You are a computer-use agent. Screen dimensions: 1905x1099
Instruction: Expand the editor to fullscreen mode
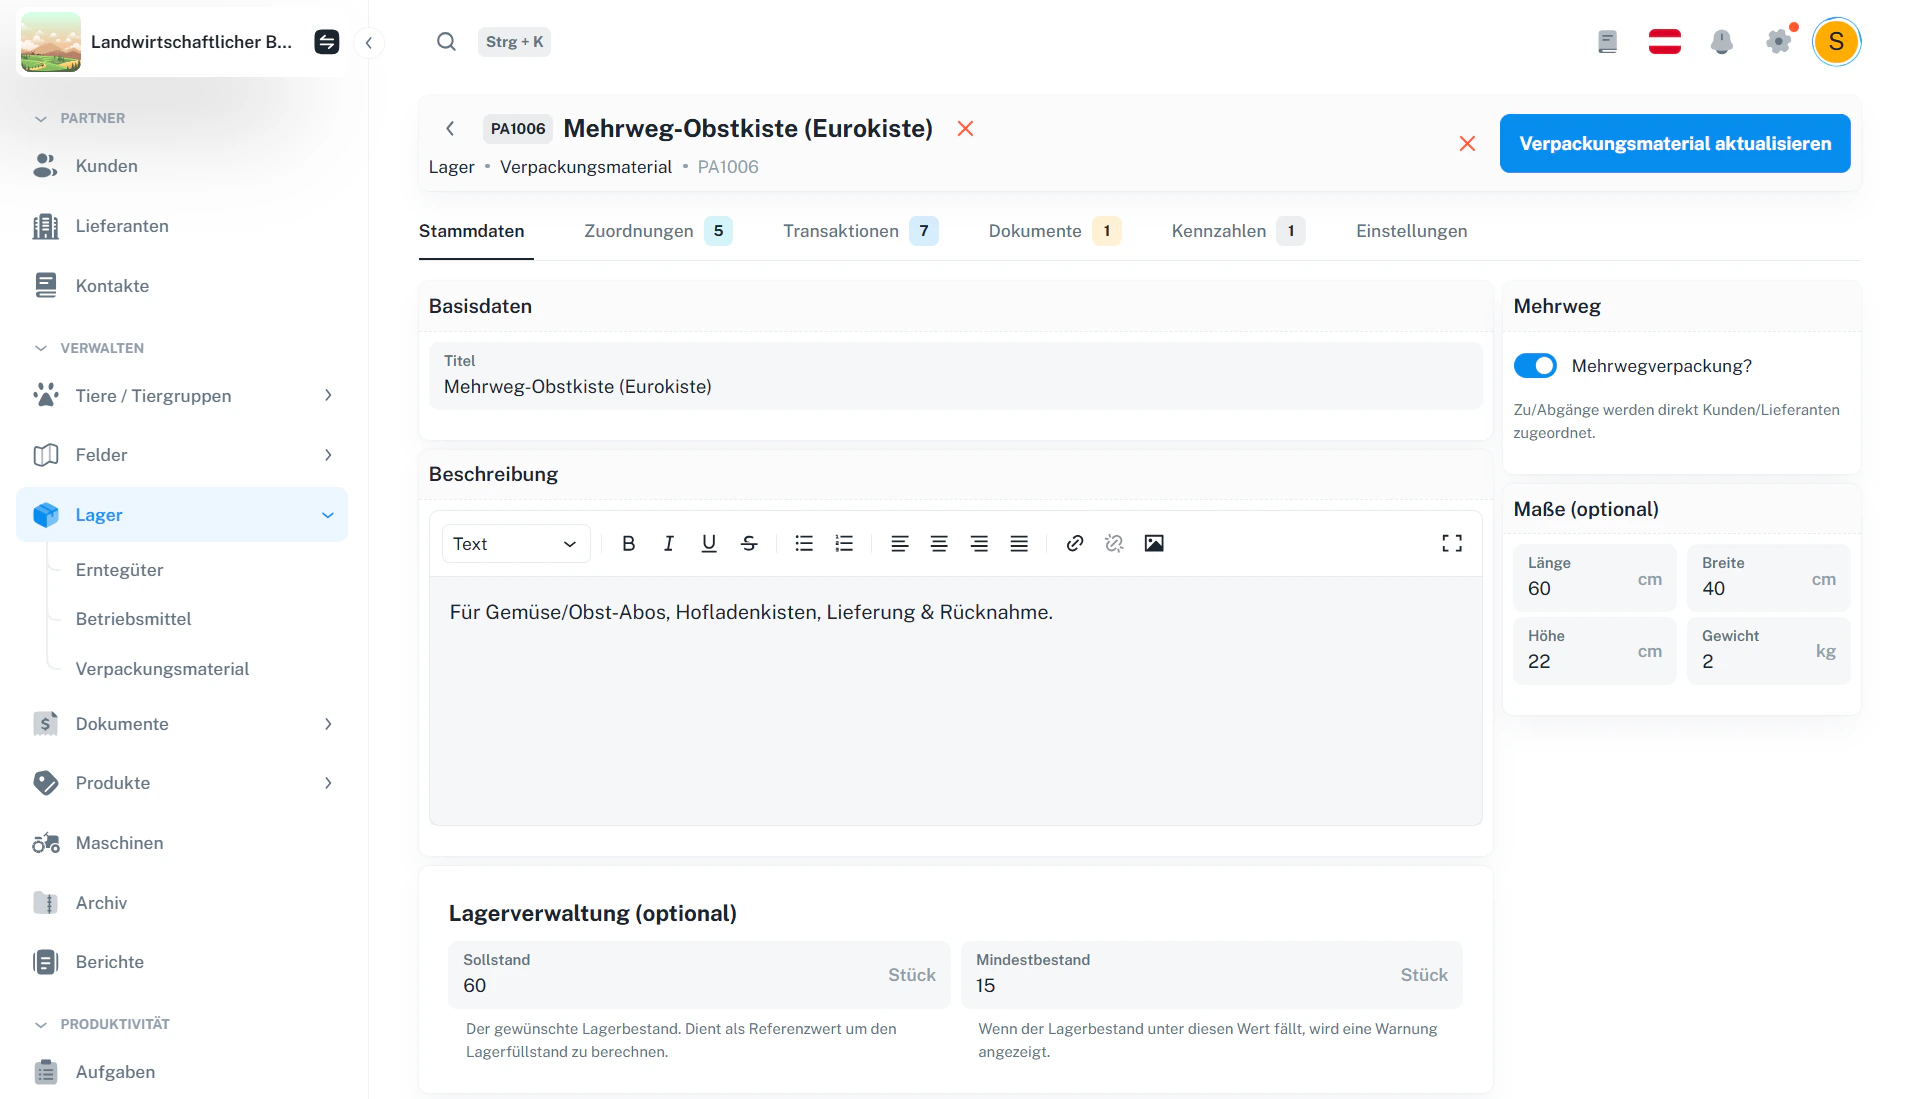[1451, 543]
